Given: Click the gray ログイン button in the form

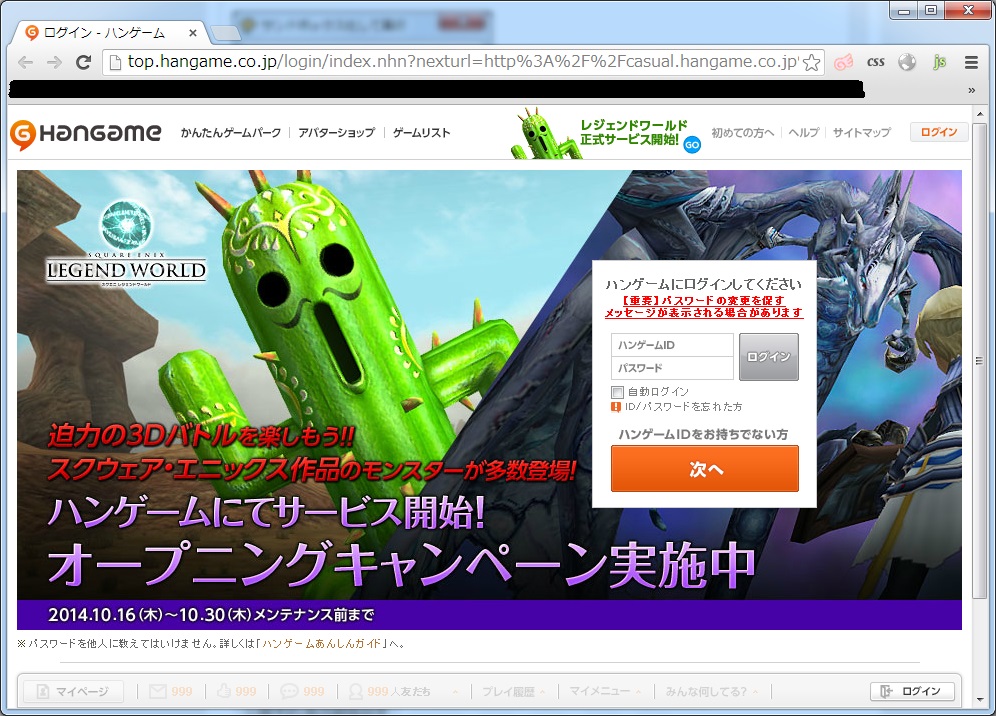Looking at the screenshot, I should click(769, 356).
